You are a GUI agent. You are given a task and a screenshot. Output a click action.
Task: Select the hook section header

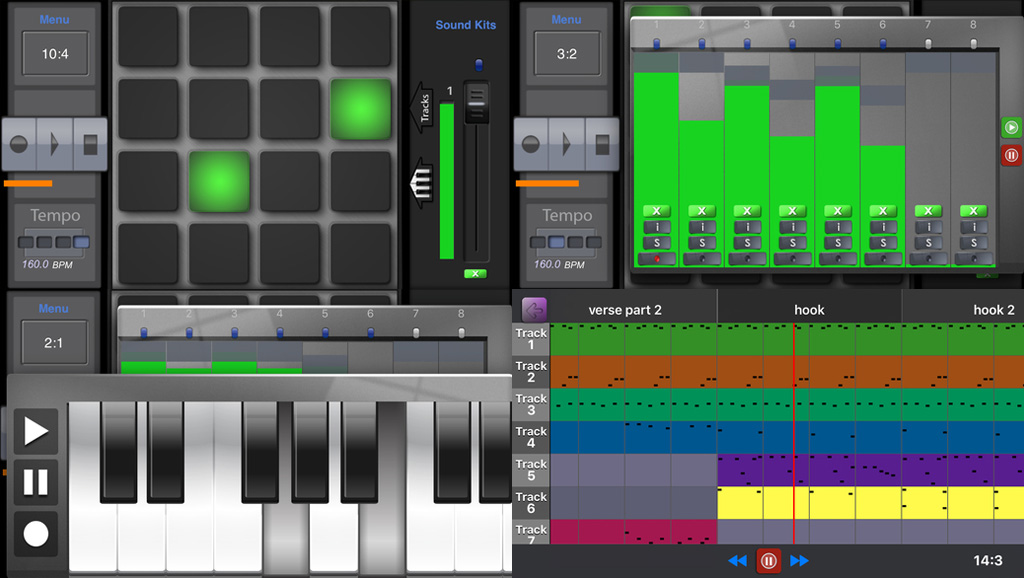[809, 310]
